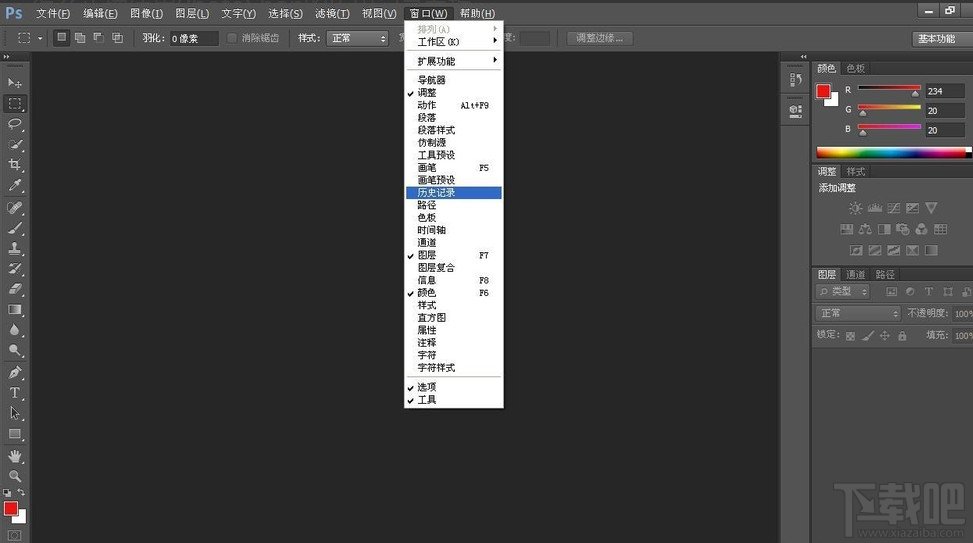The width and height of the screenshot is (973, 543).
Task: Select the History Brush tool
Action: 15,269
